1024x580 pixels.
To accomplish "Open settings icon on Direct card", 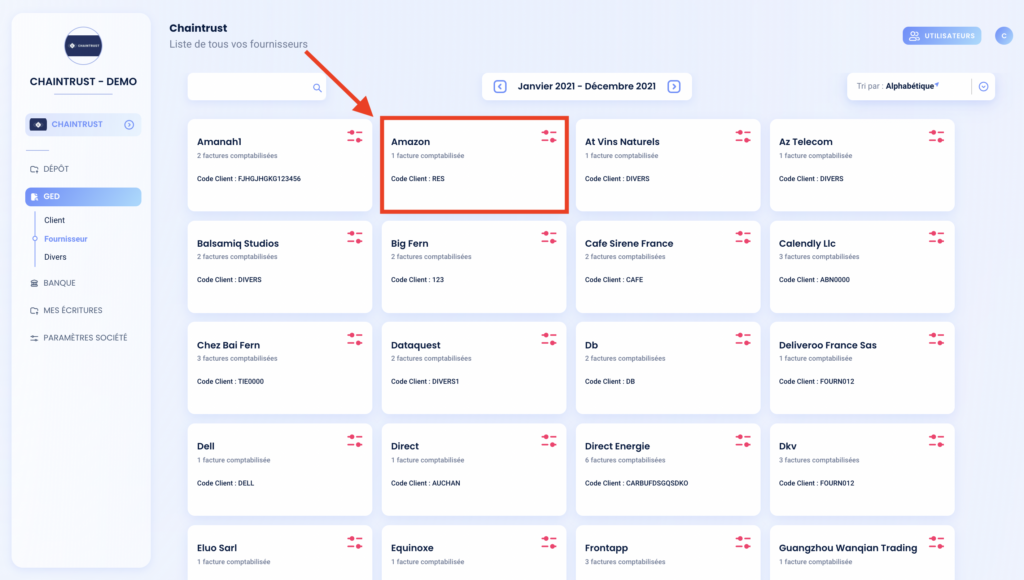I will click(x=549, y=441).
